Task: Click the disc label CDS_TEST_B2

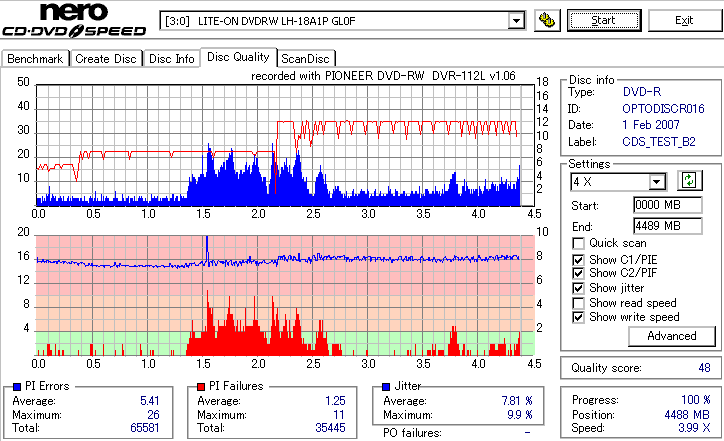Action: 659,142
